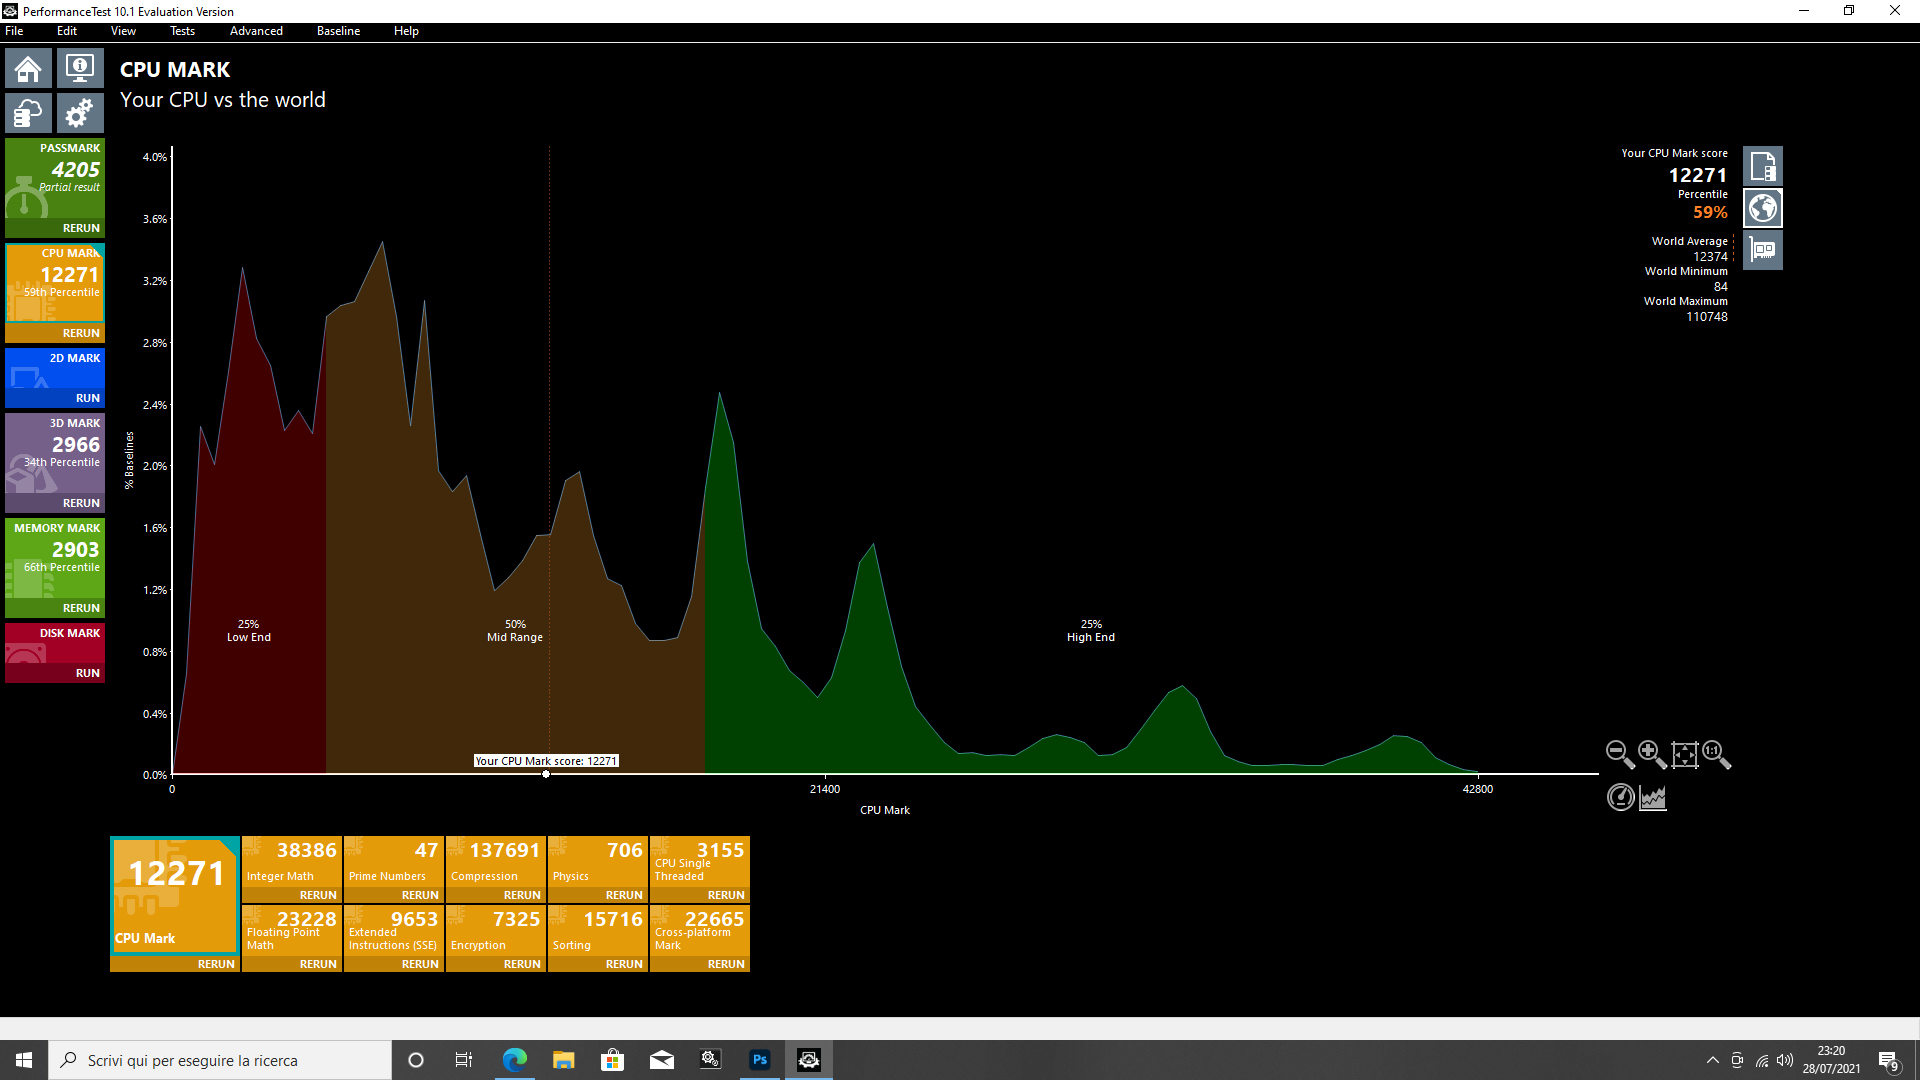Screen dimensions: 1920x1080
Task: Open the Baseline menu
Action: (338, 31)
